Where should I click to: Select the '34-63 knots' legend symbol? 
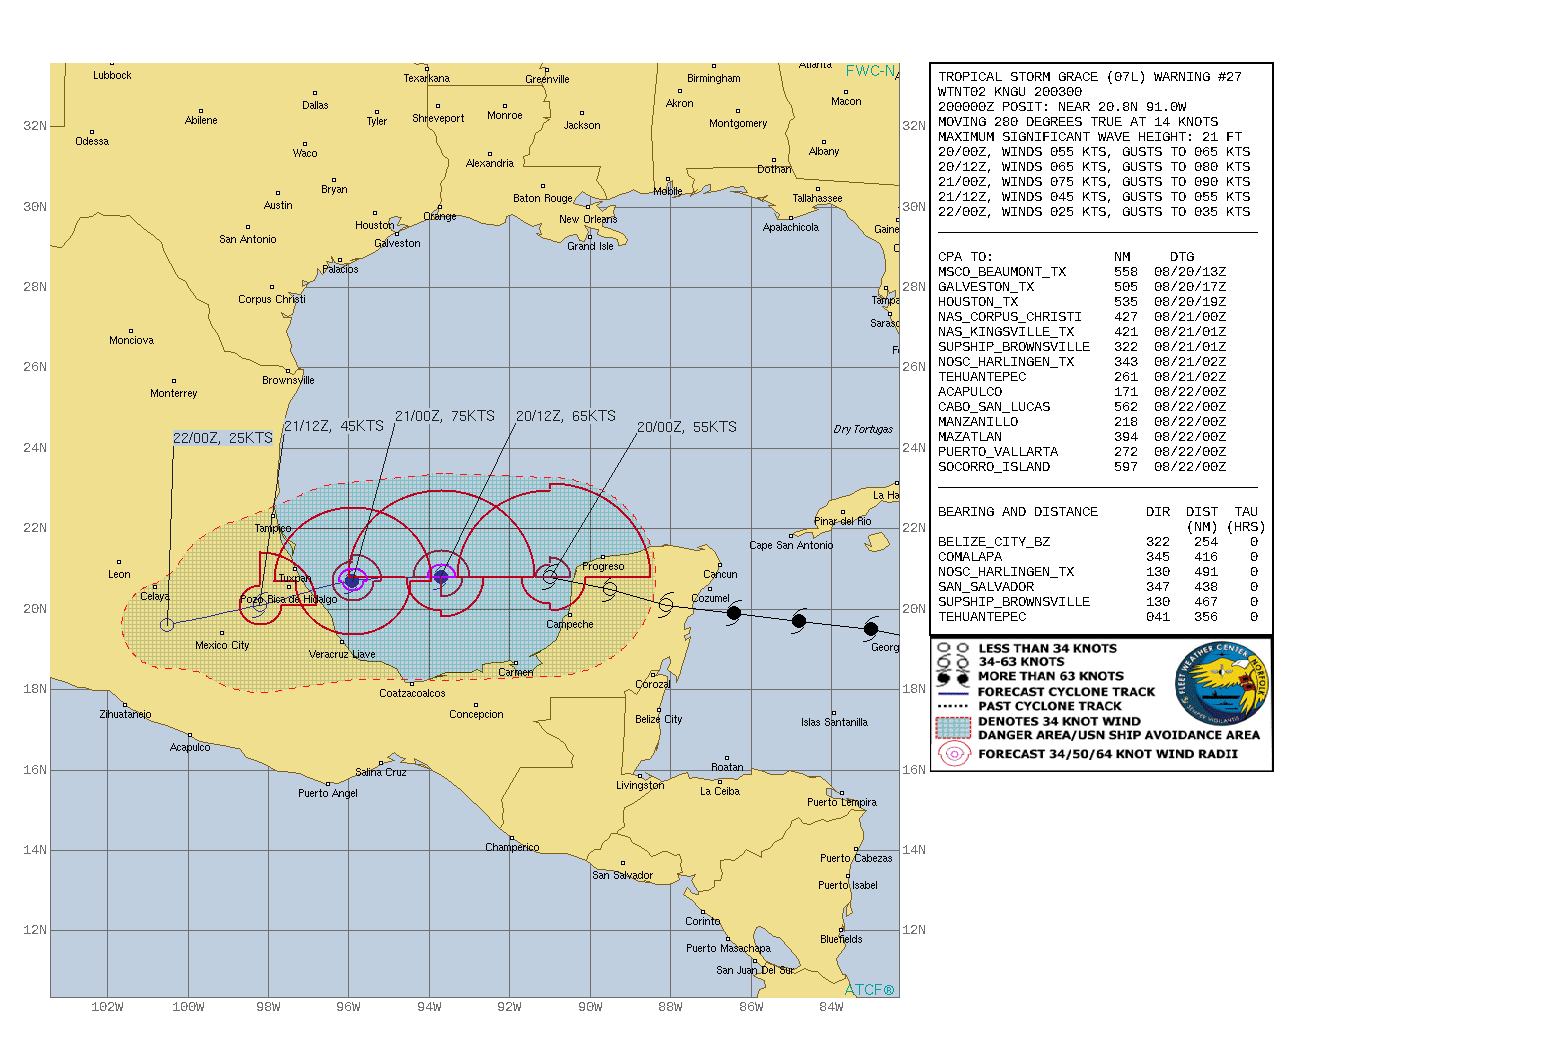[953, 662]
